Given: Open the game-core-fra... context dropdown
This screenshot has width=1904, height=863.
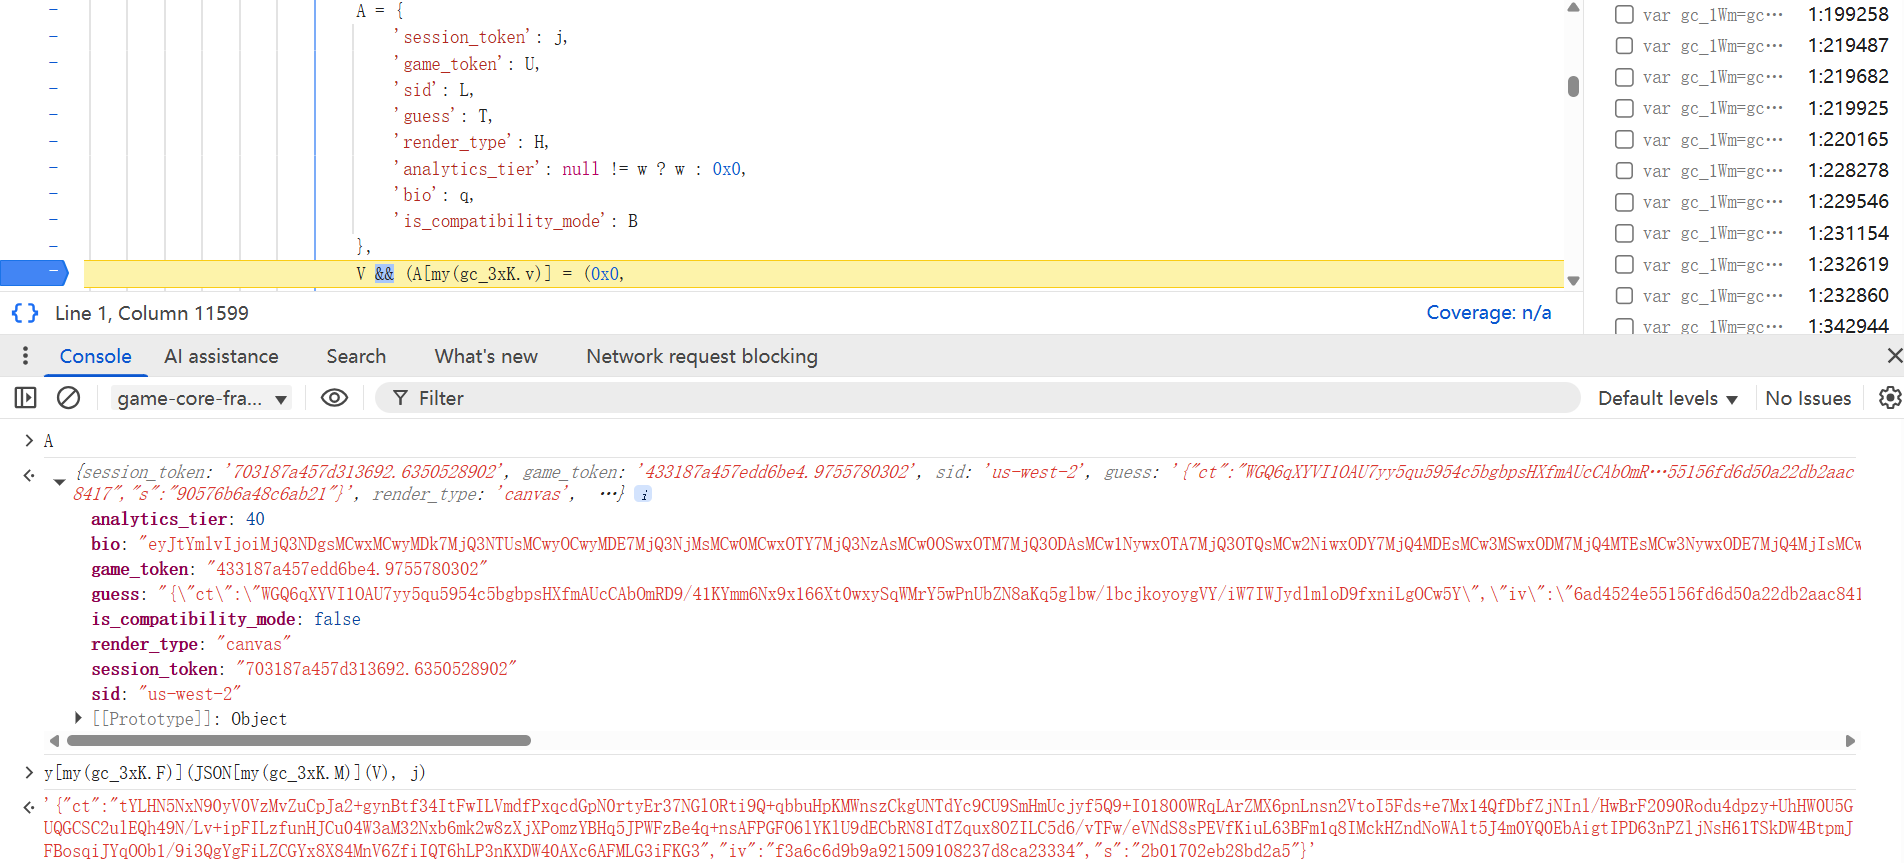Looking at the screenshot, I should [201, 398].
